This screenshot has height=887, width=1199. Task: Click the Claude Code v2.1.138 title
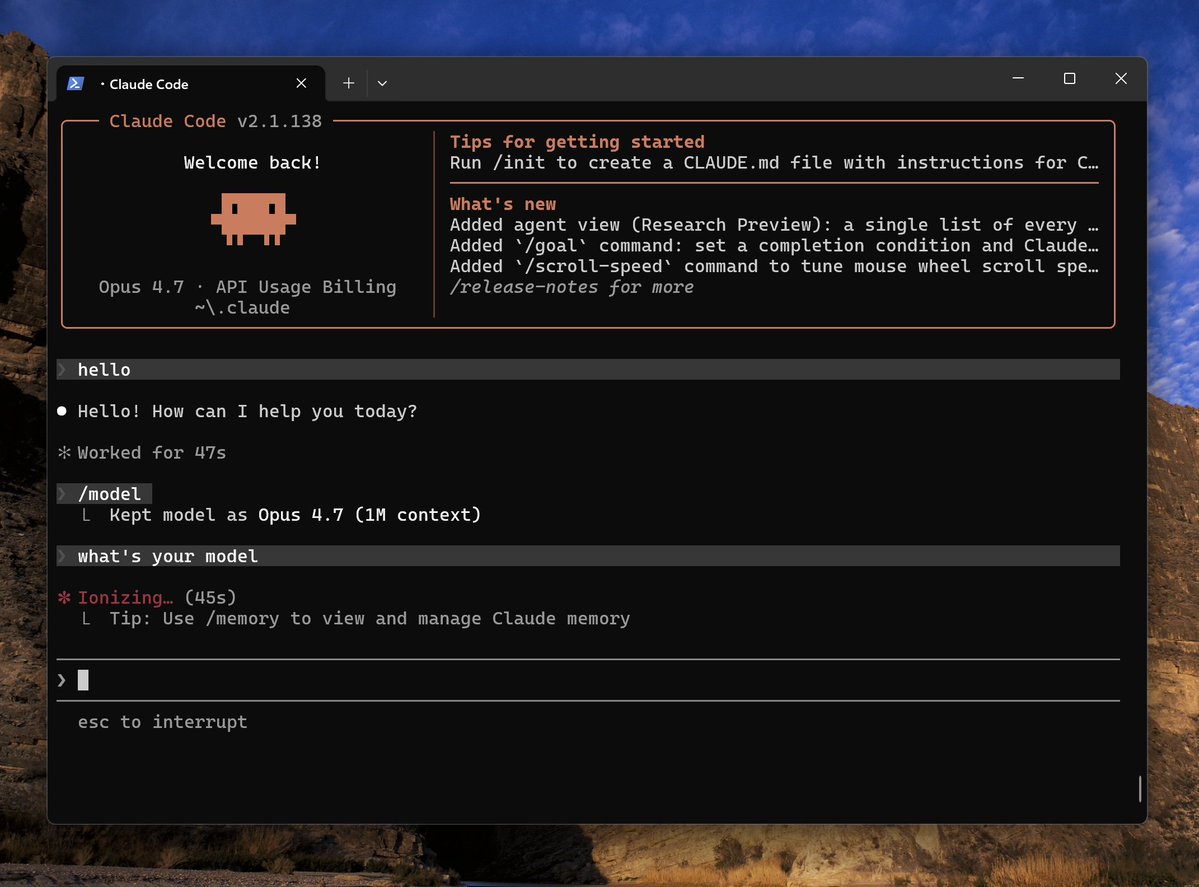[x=216, y=121]
